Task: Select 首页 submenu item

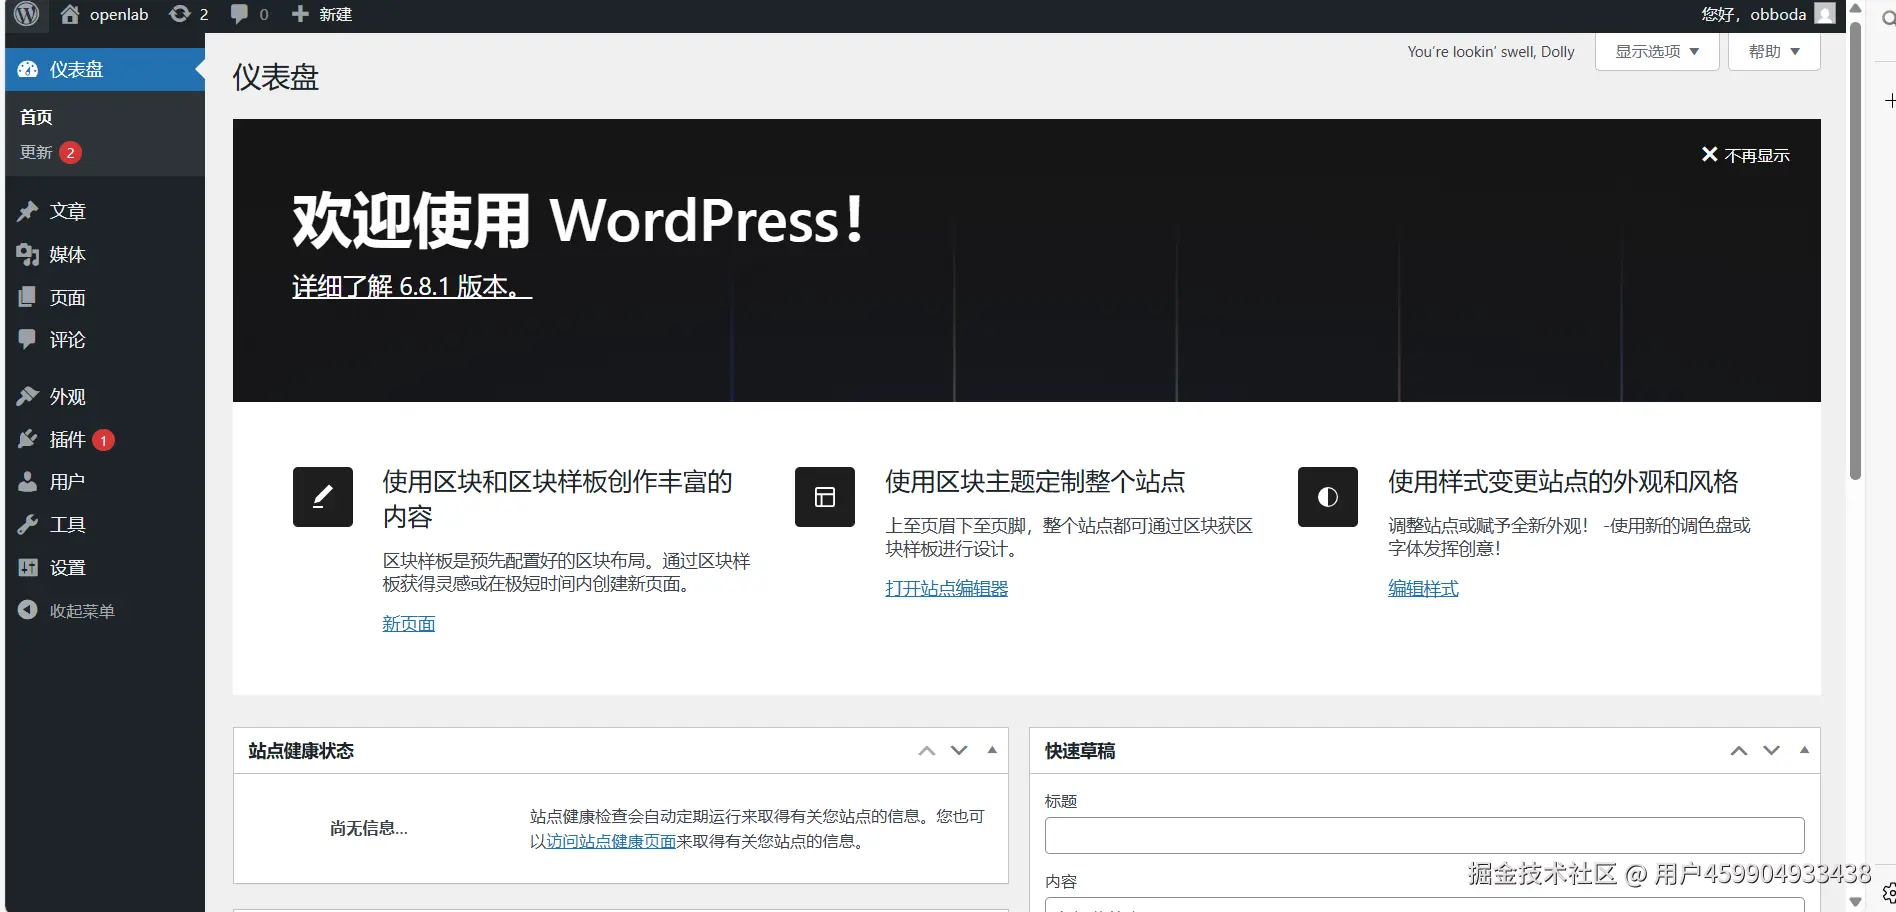Action: coord(36,117)
